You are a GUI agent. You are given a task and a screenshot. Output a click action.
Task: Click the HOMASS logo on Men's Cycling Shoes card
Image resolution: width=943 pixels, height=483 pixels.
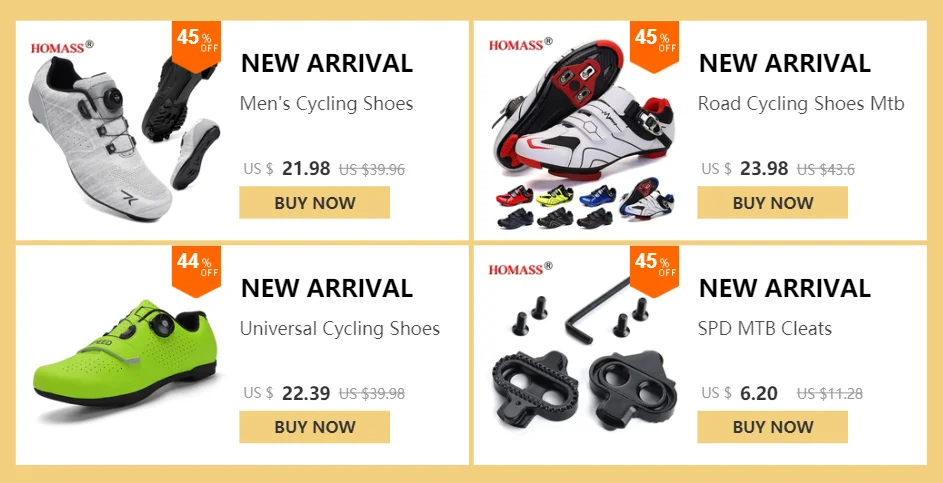click(62, 46)
